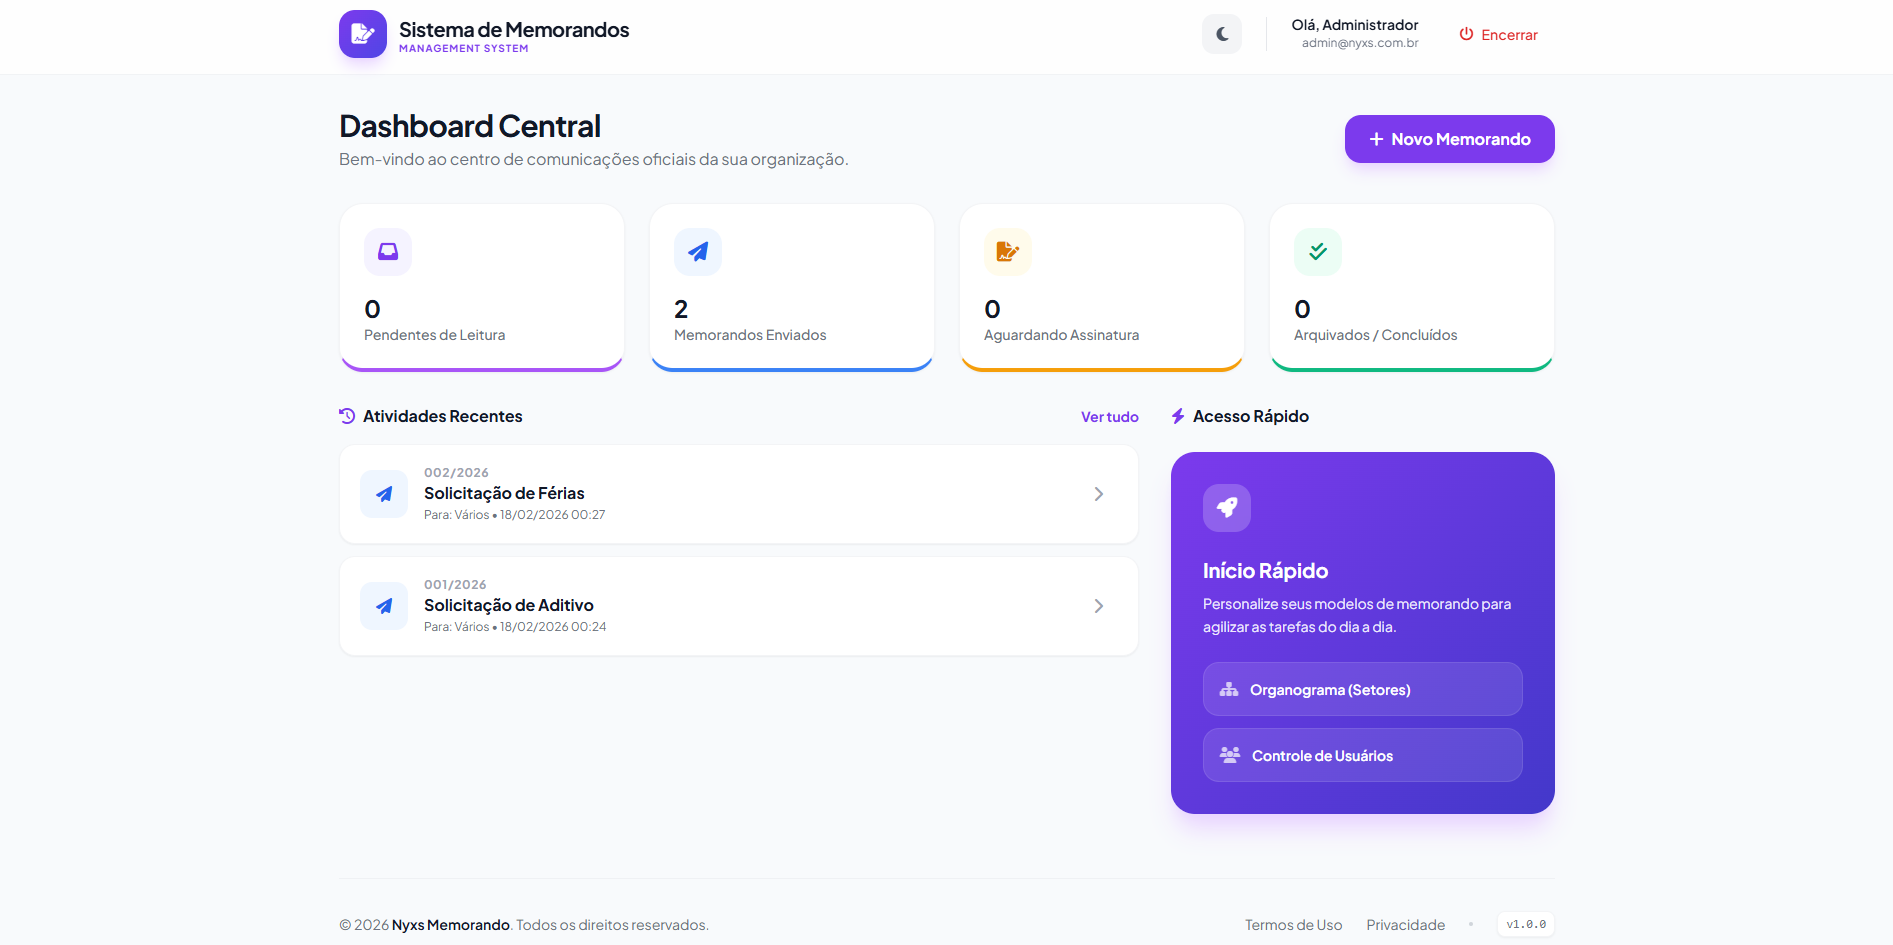Click the rocket icon in Início Rápido

click(x=1227, y=508)
